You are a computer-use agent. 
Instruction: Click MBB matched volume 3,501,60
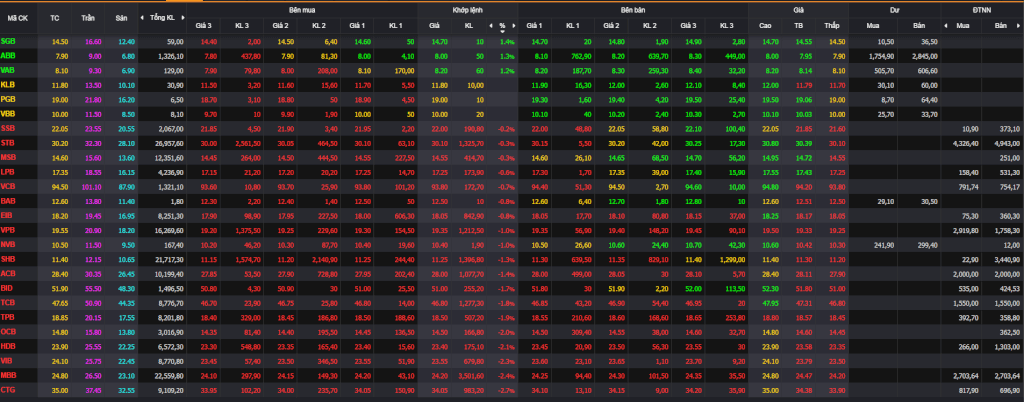coord(470,377)
